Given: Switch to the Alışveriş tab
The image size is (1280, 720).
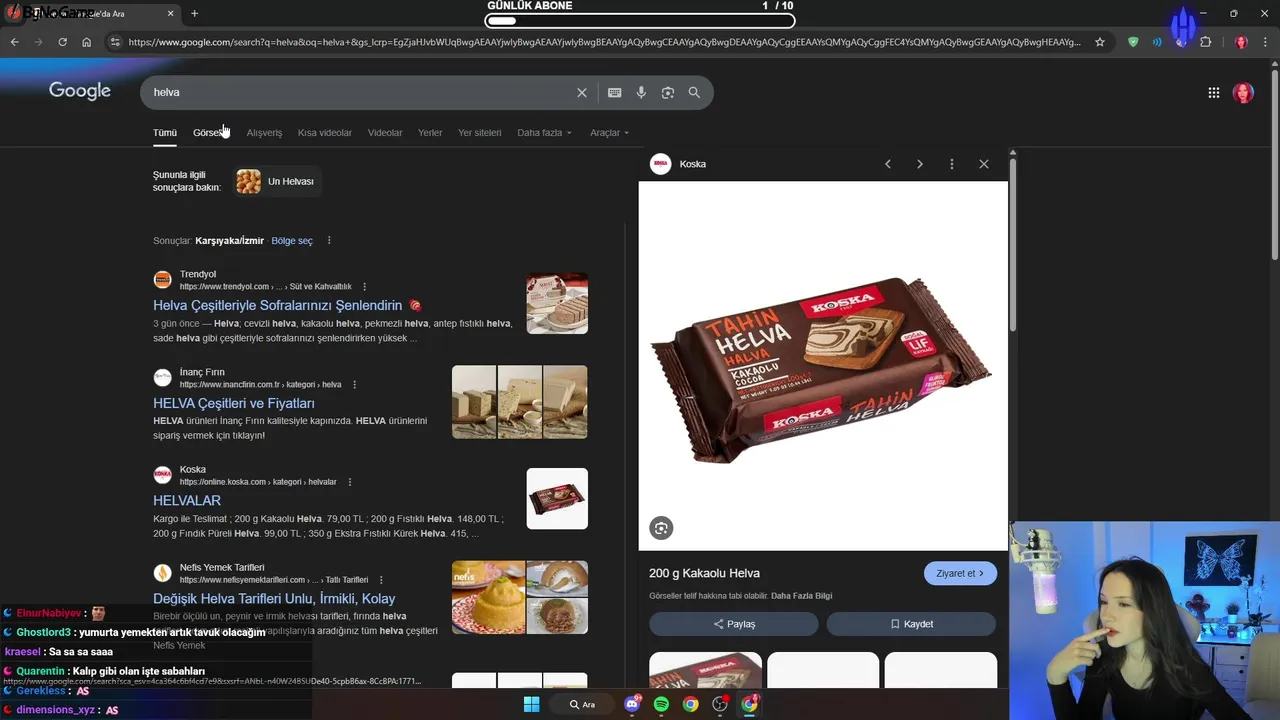Looking at the screenshot, I should [264, 133].
